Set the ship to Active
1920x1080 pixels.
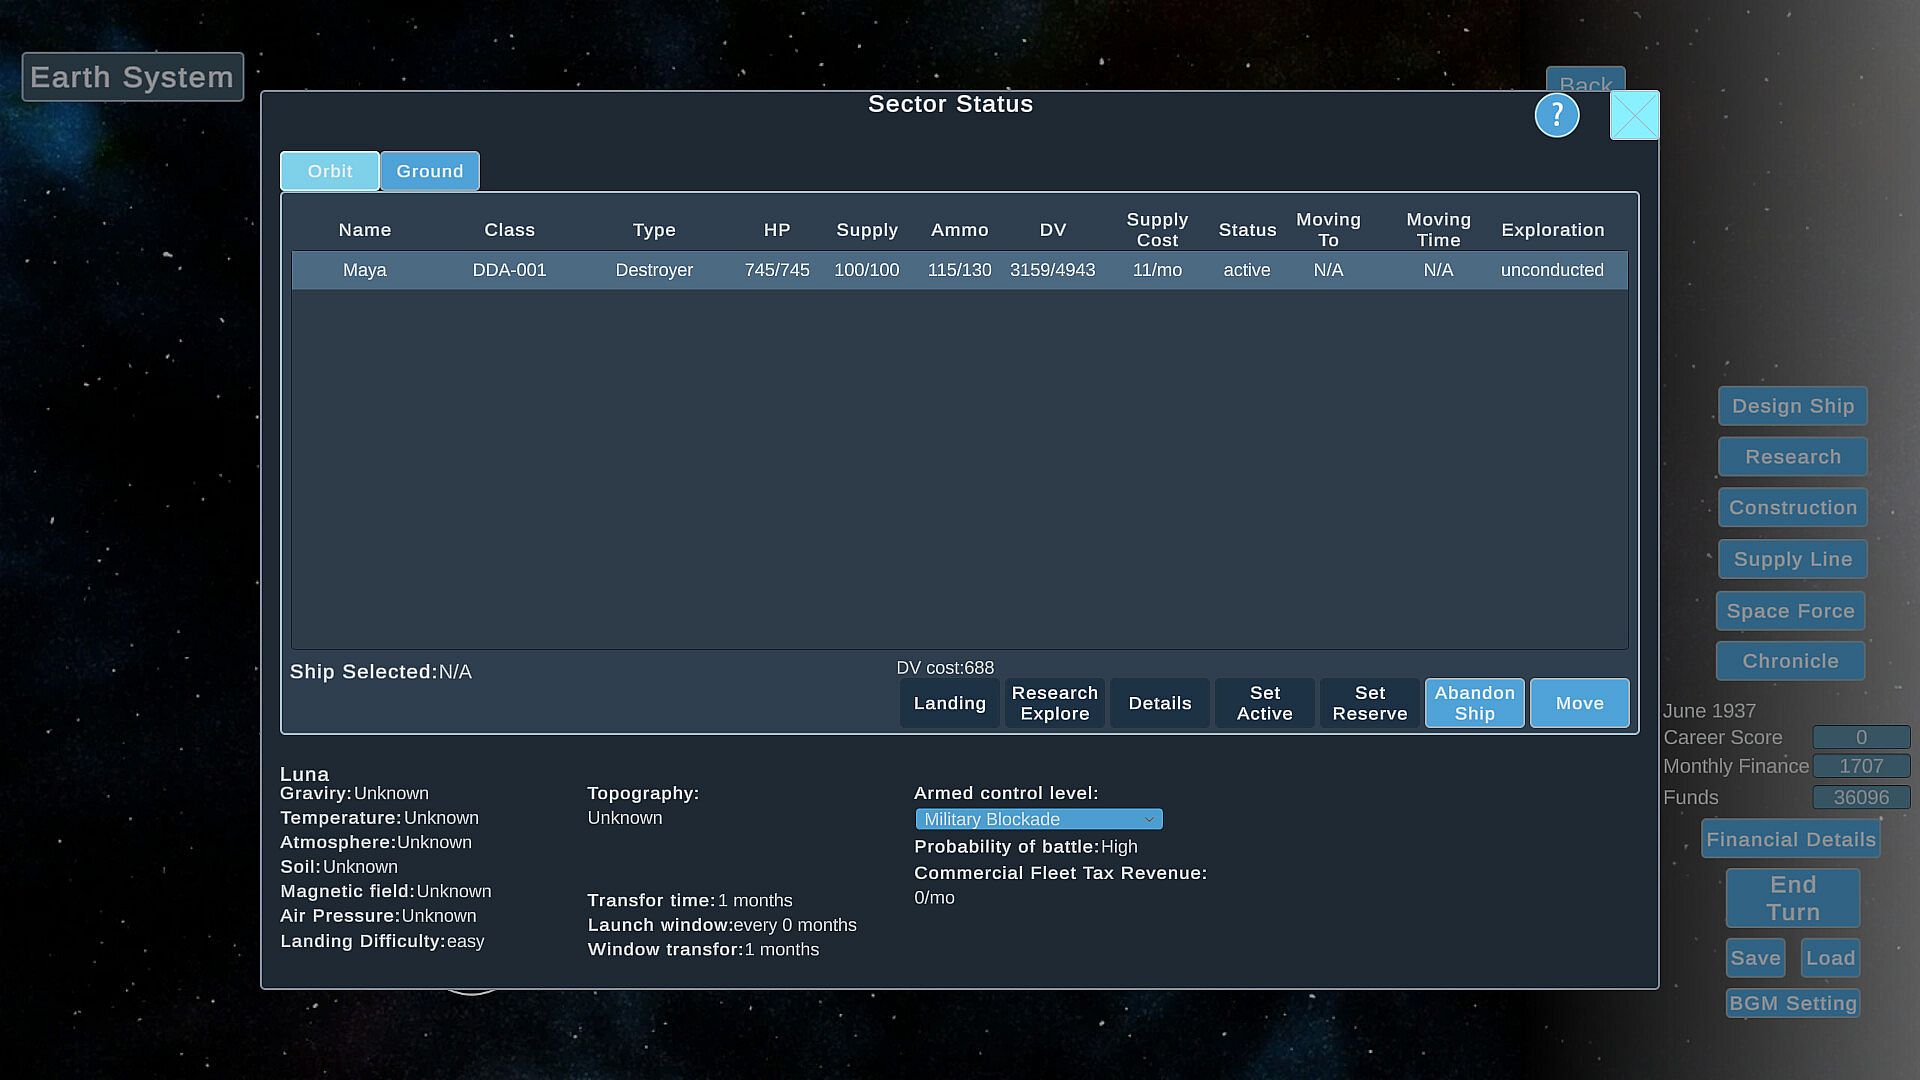click(x=1264, y=703)
